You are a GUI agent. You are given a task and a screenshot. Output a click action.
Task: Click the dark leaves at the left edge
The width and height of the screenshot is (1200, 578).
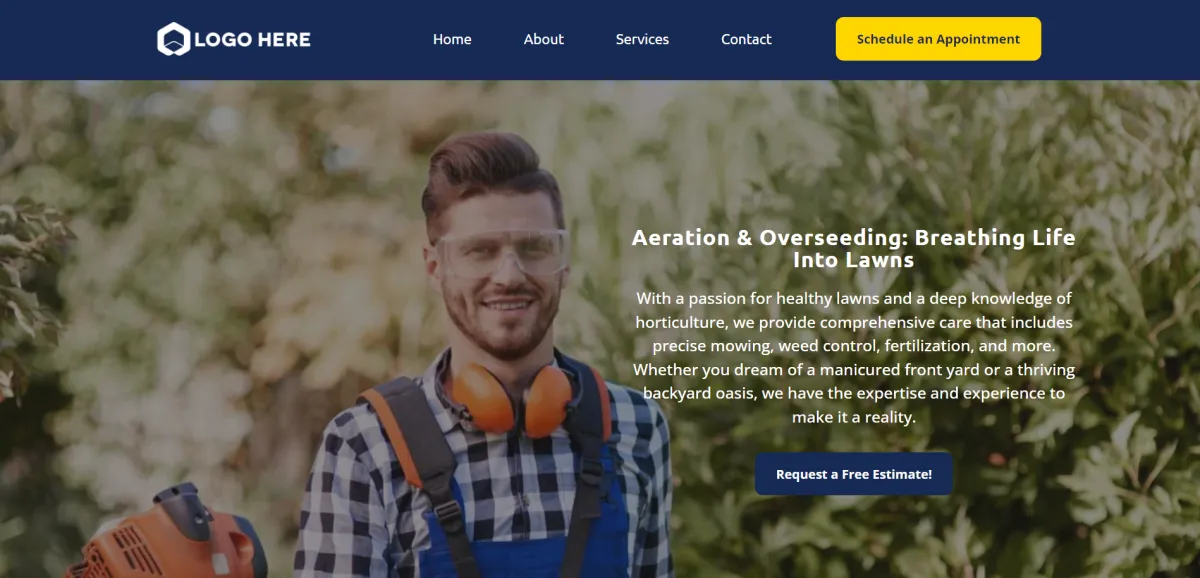(28, 290)
